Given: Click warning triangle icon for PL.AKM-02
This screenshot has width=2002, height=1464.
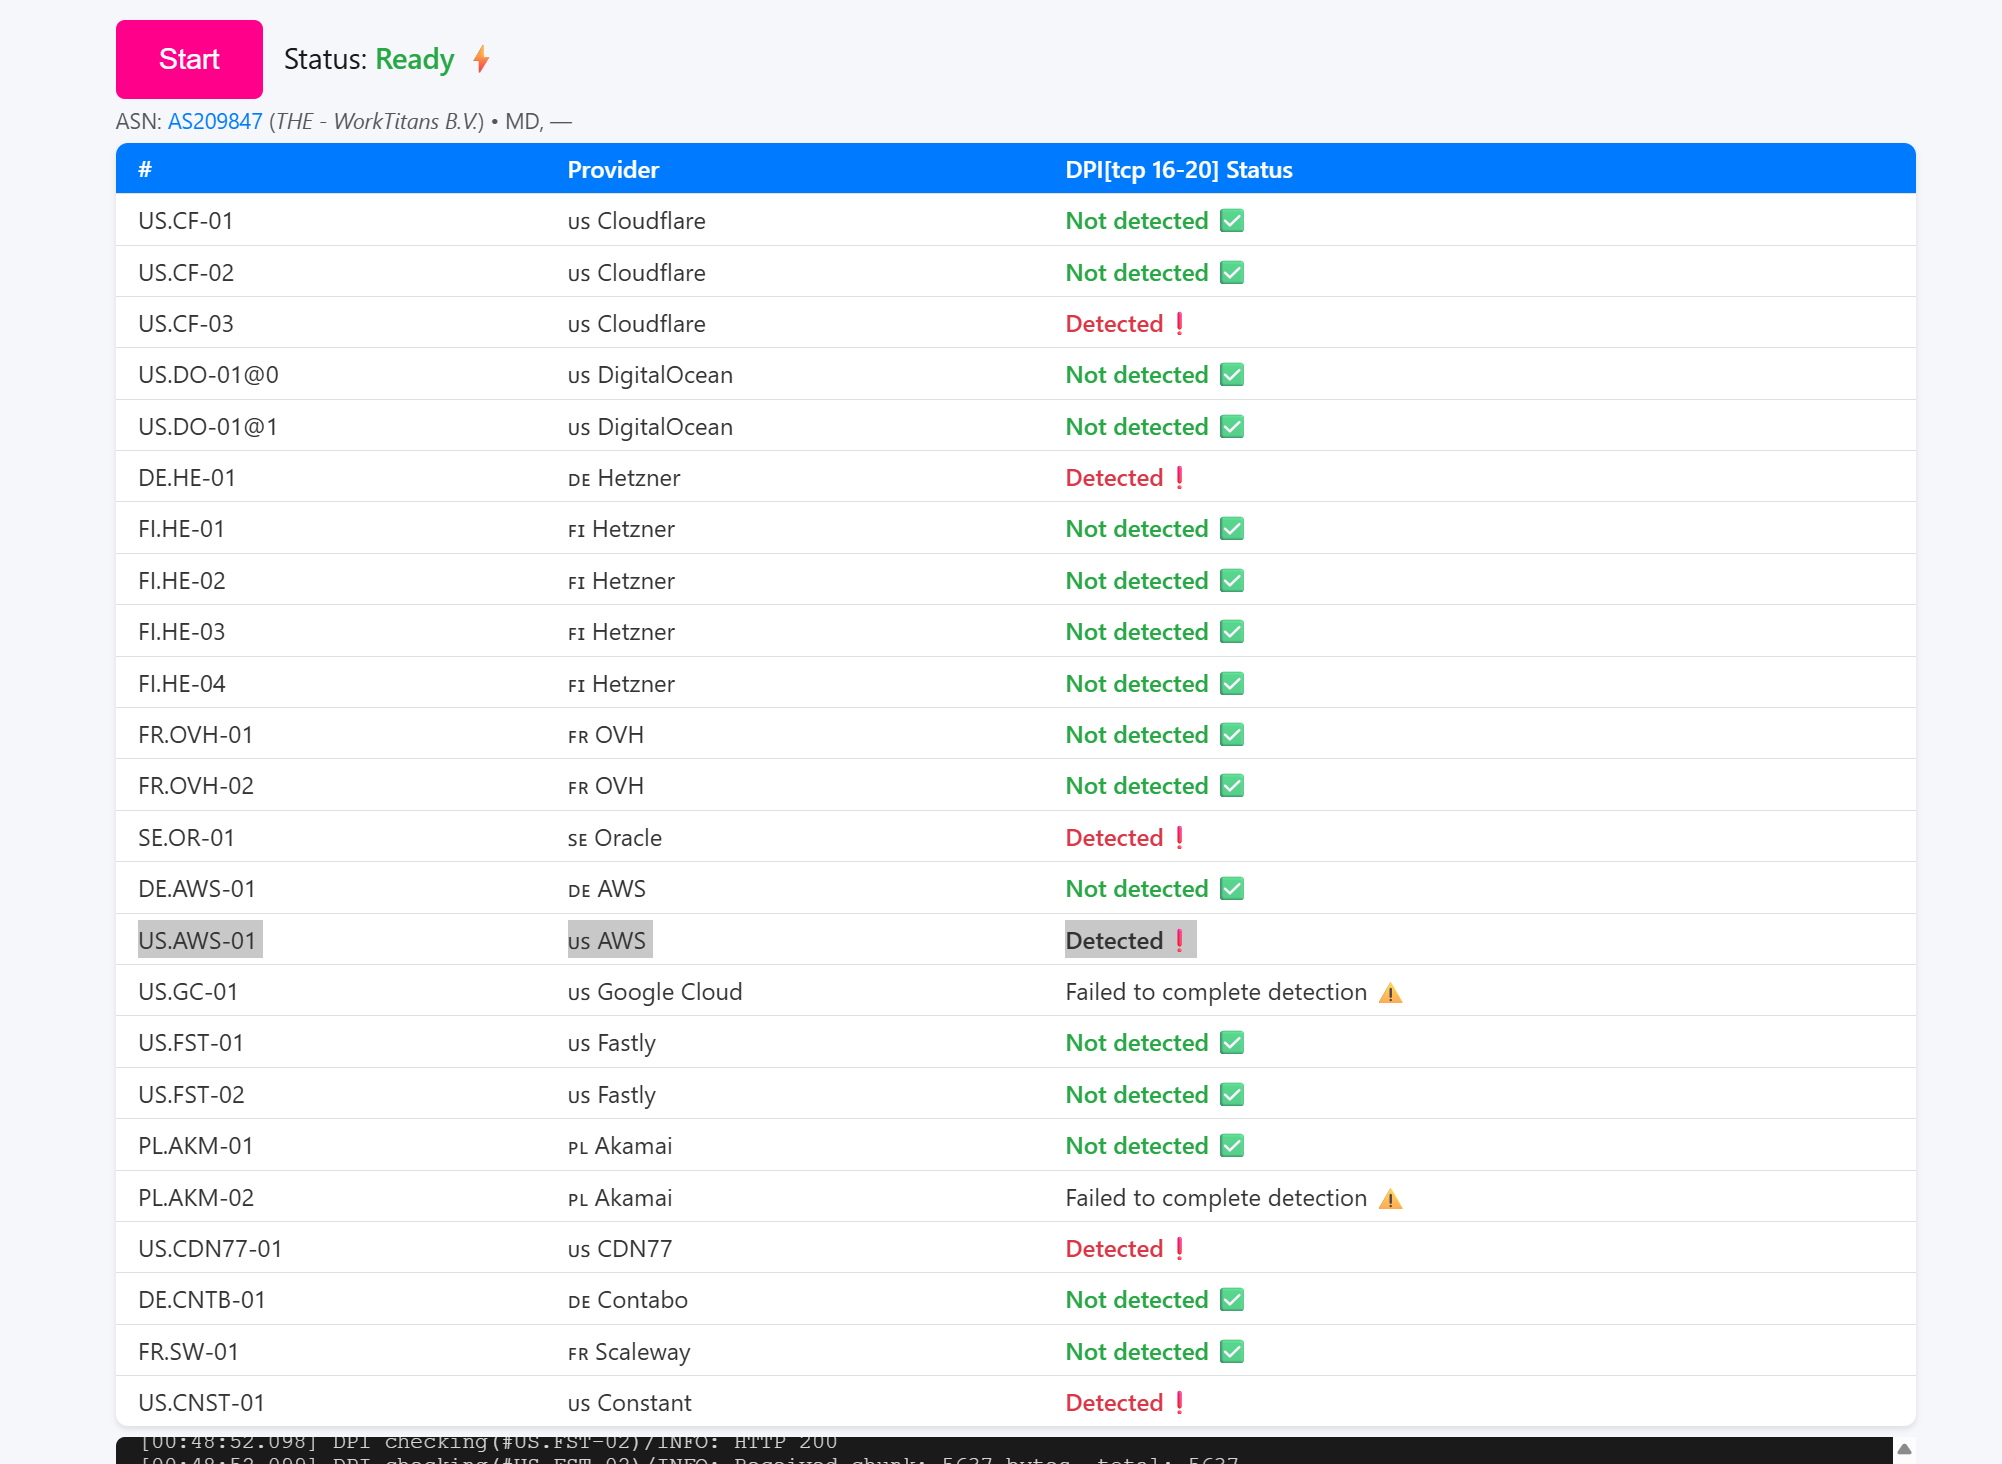Looking at the screenshot, I should pos(1390,1199).
